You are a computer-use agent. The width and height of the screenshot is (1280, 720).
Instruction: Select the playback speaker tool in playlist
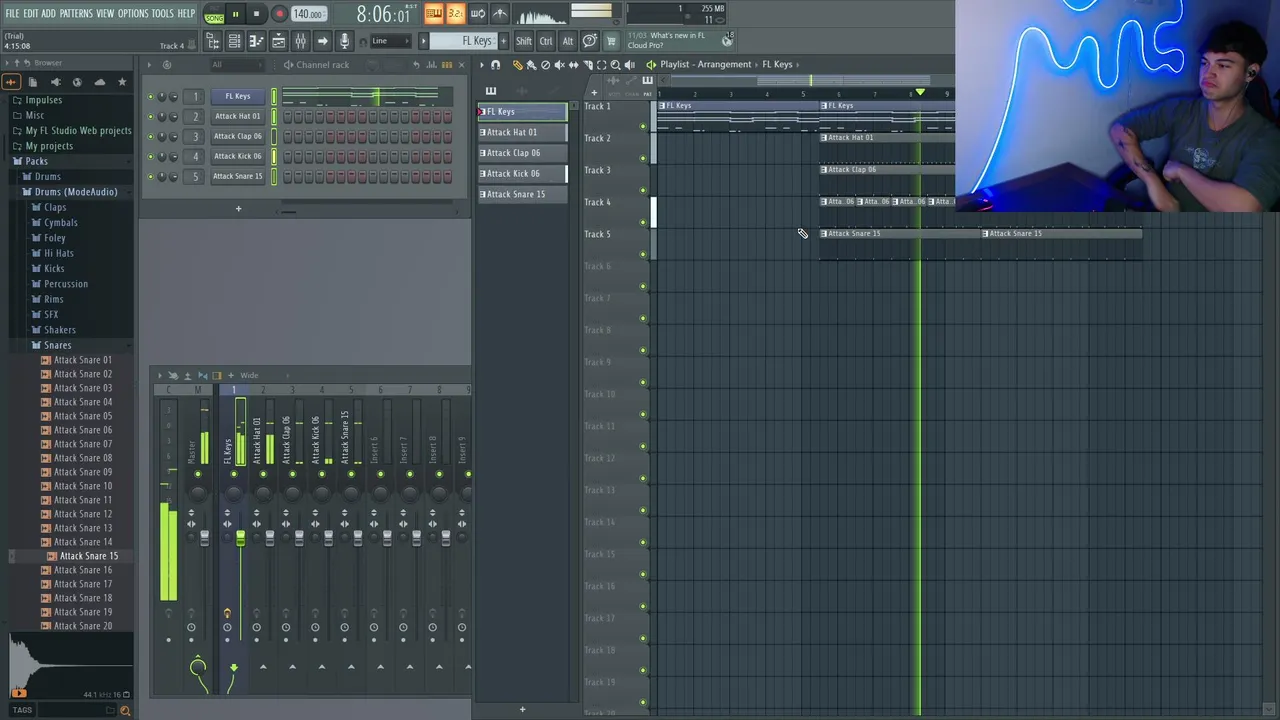629,64
